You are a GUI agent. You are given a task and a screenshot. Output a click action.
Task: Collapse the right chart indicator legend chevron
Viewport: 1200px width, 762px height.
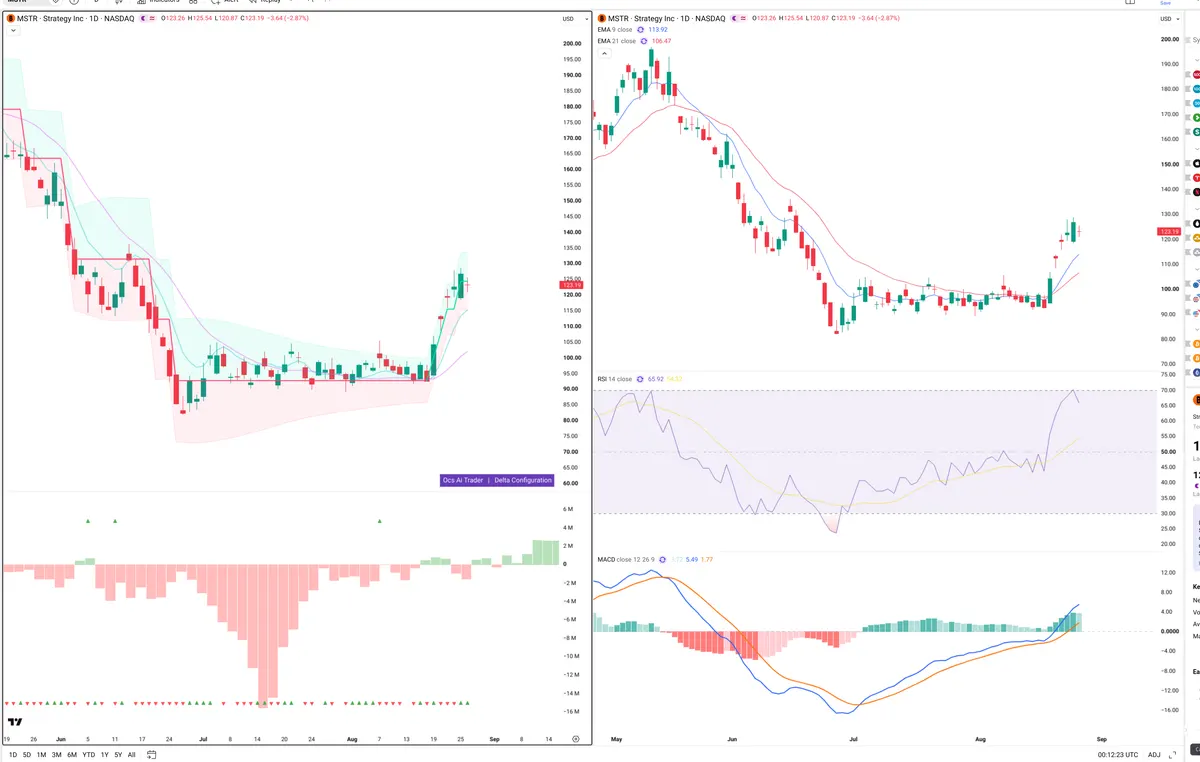click(x=604, y=53)
